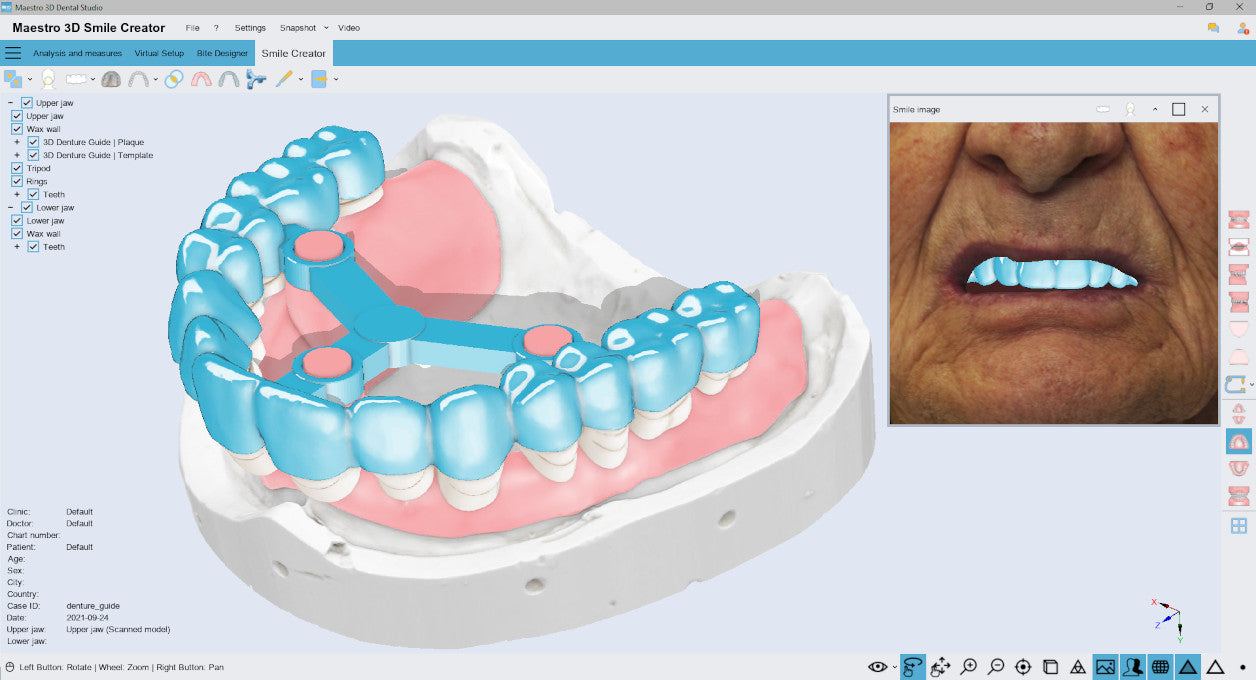
Task: Click the gray dental arch icon
Action: click(x=139, y=79)
